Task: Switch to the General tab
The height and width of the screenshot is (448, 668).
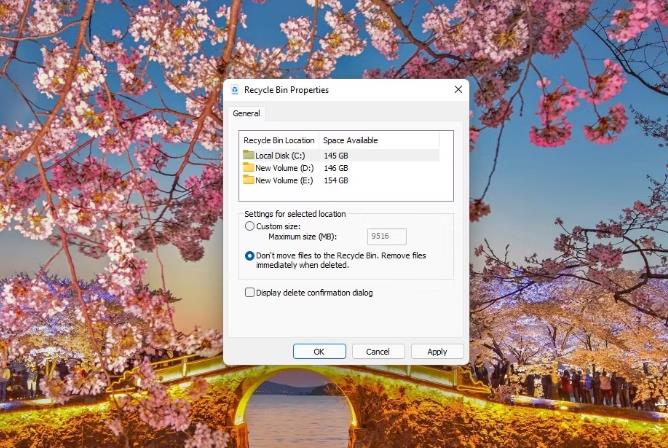Action: point(246,113)
